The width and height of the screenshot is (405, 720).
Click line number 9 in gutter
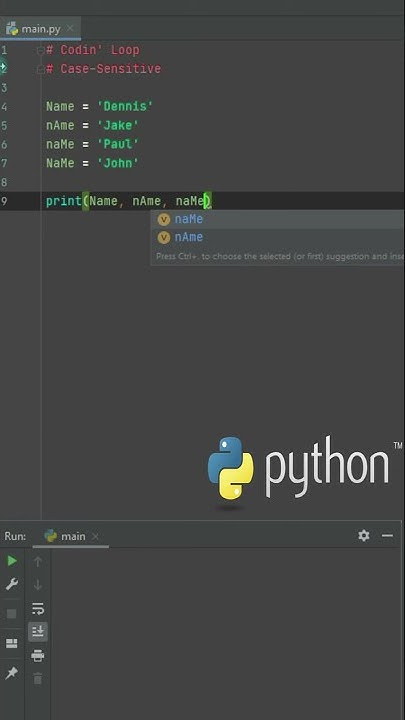[4, 201]
